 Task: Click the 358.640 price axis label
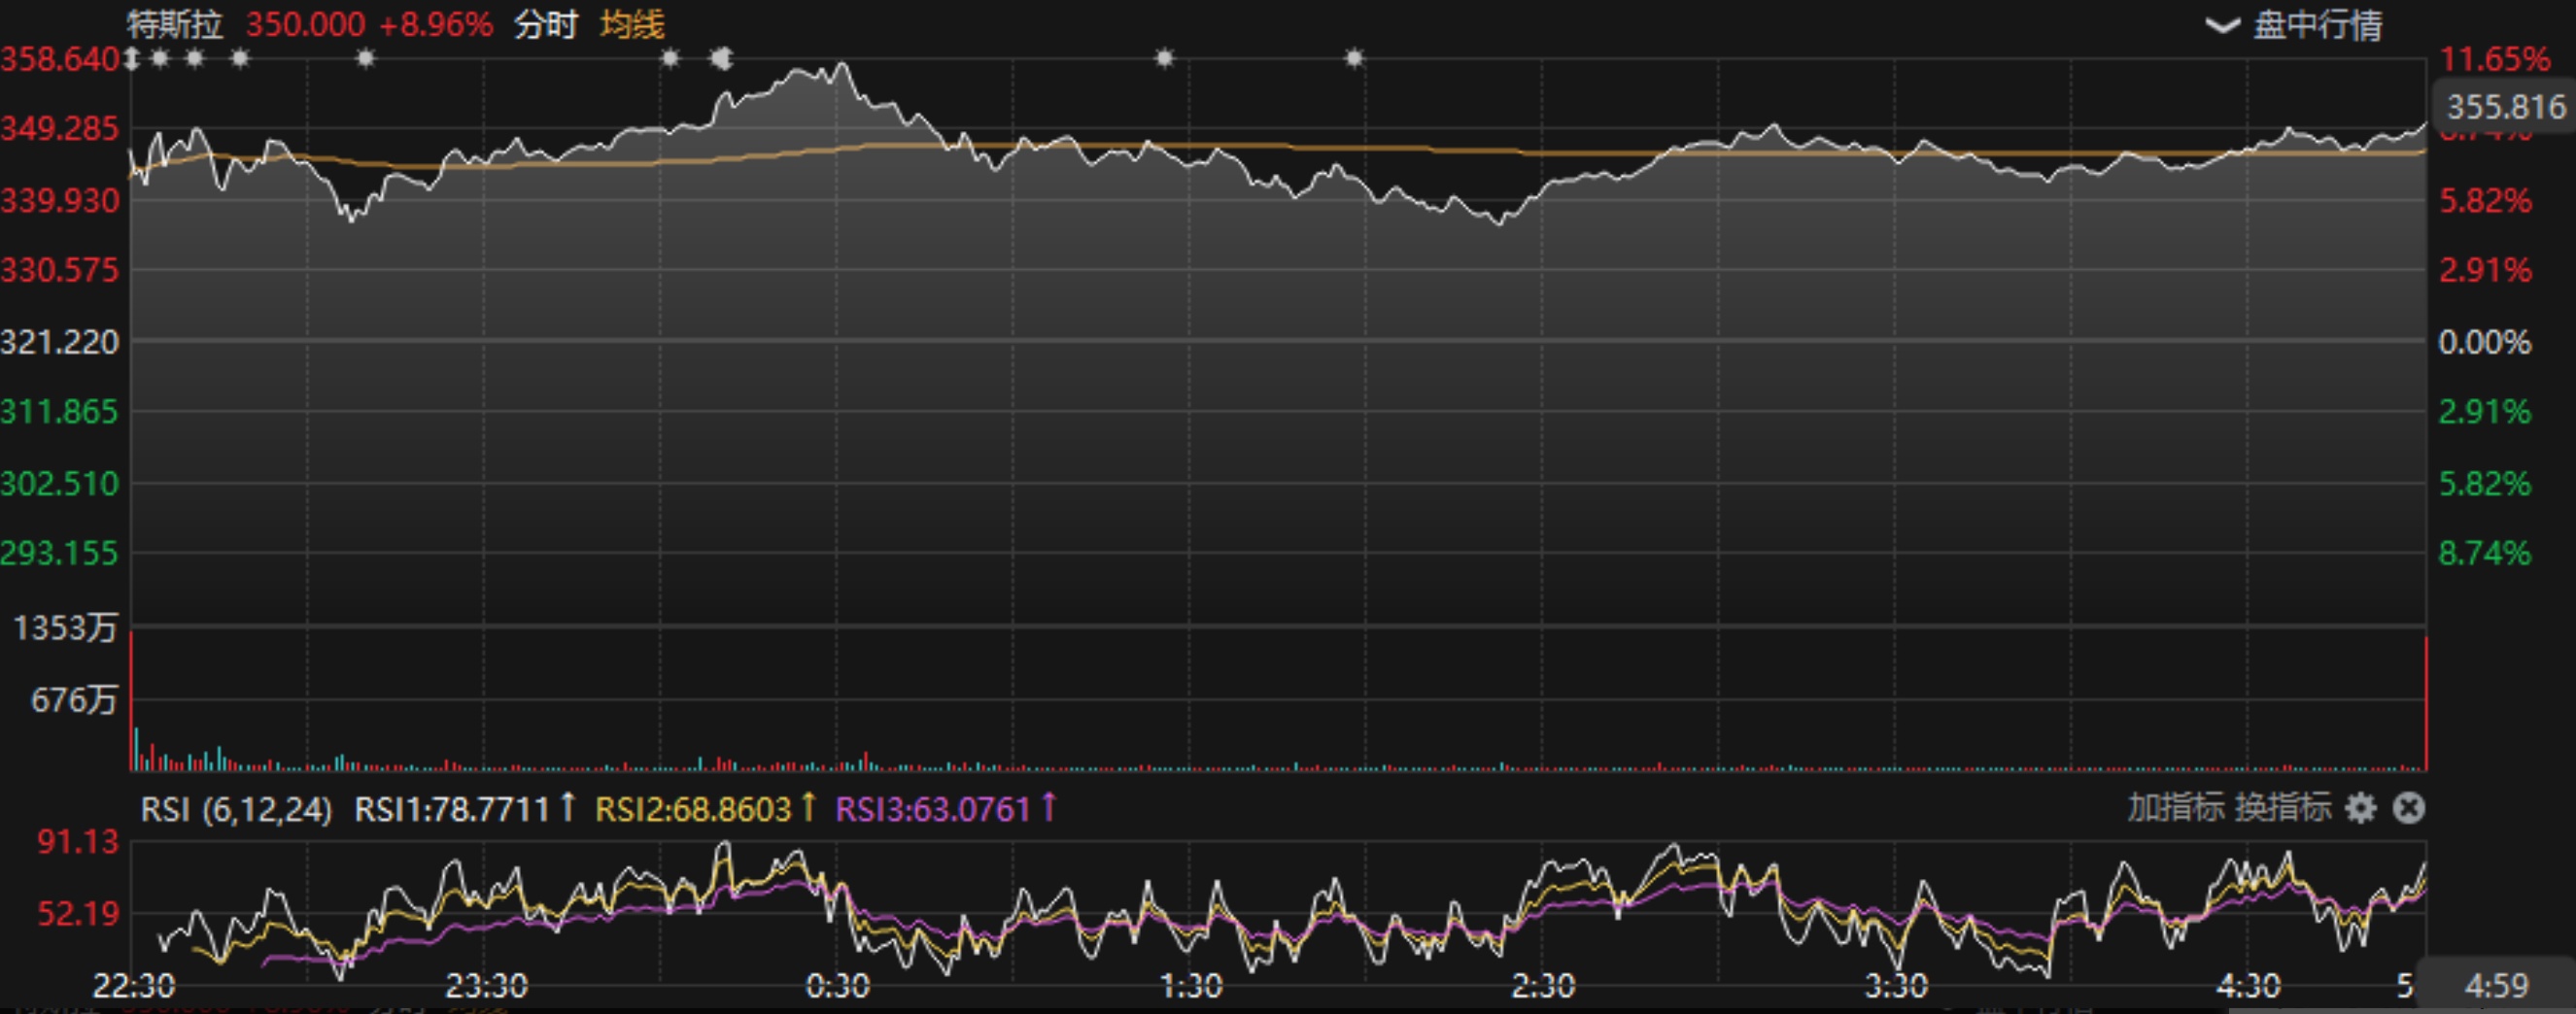[60, 59]
